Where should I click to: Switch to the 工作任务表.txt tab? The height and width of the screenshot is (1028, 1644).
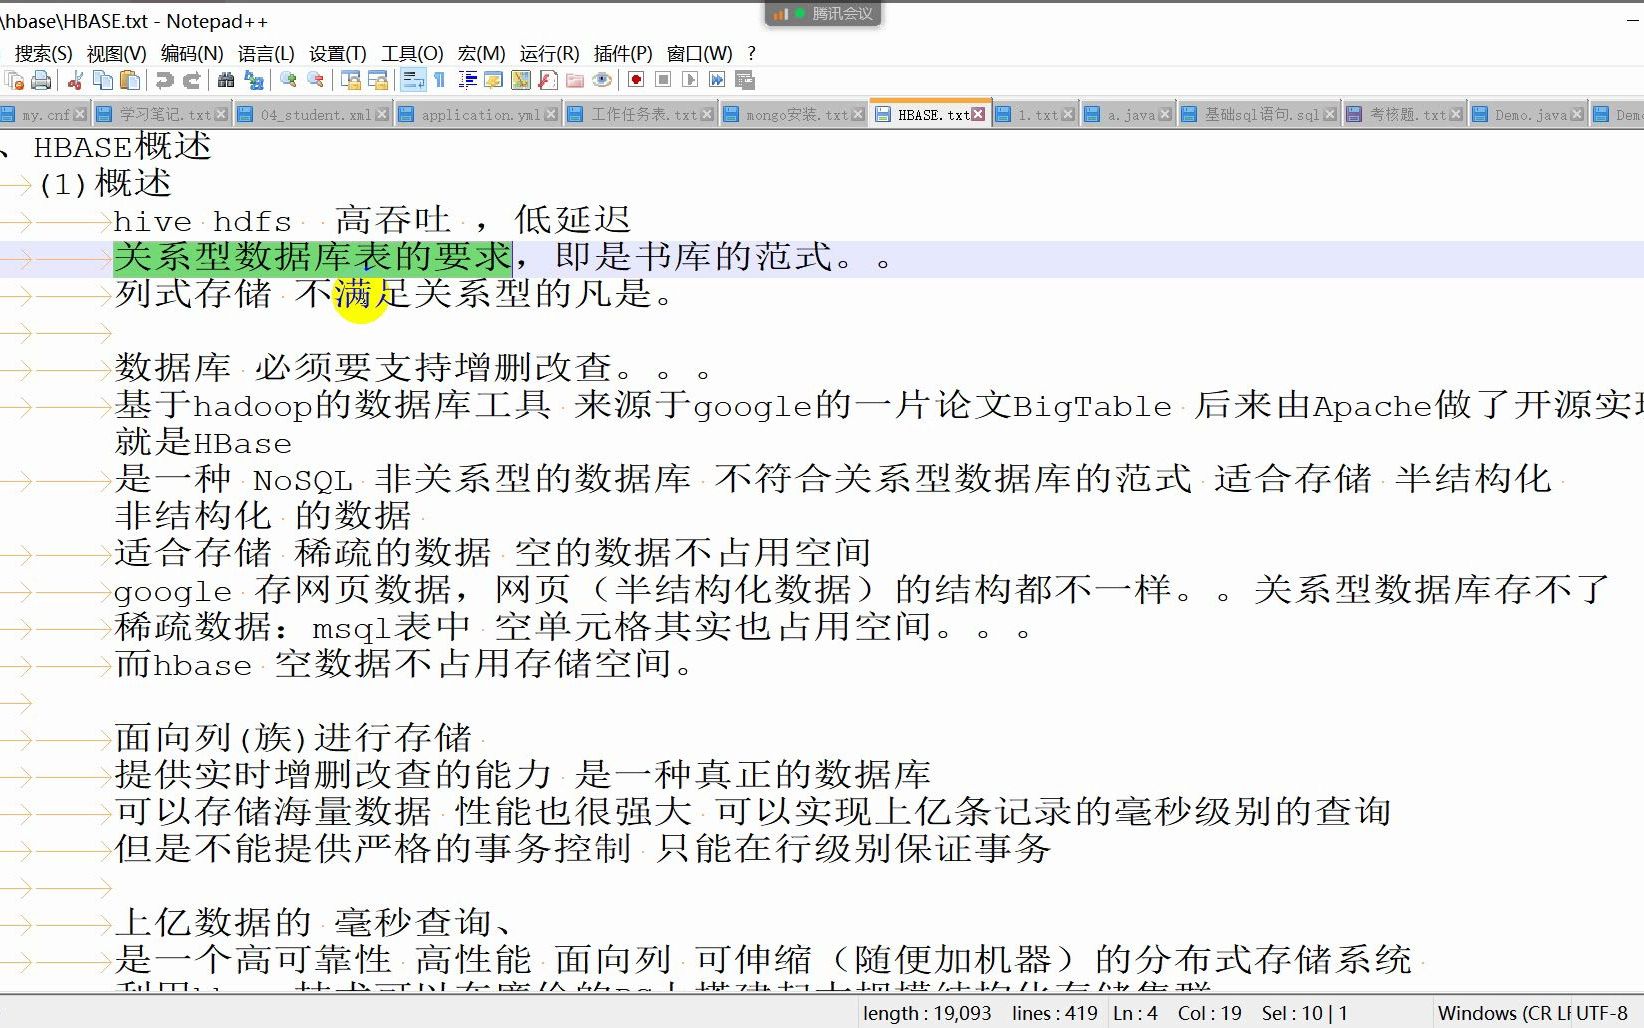(643, 115)
